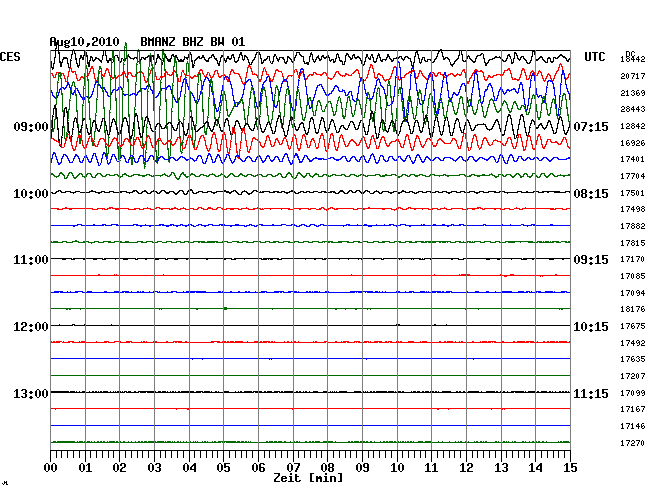Click the DC value "28443"

(x=633, y=109)
